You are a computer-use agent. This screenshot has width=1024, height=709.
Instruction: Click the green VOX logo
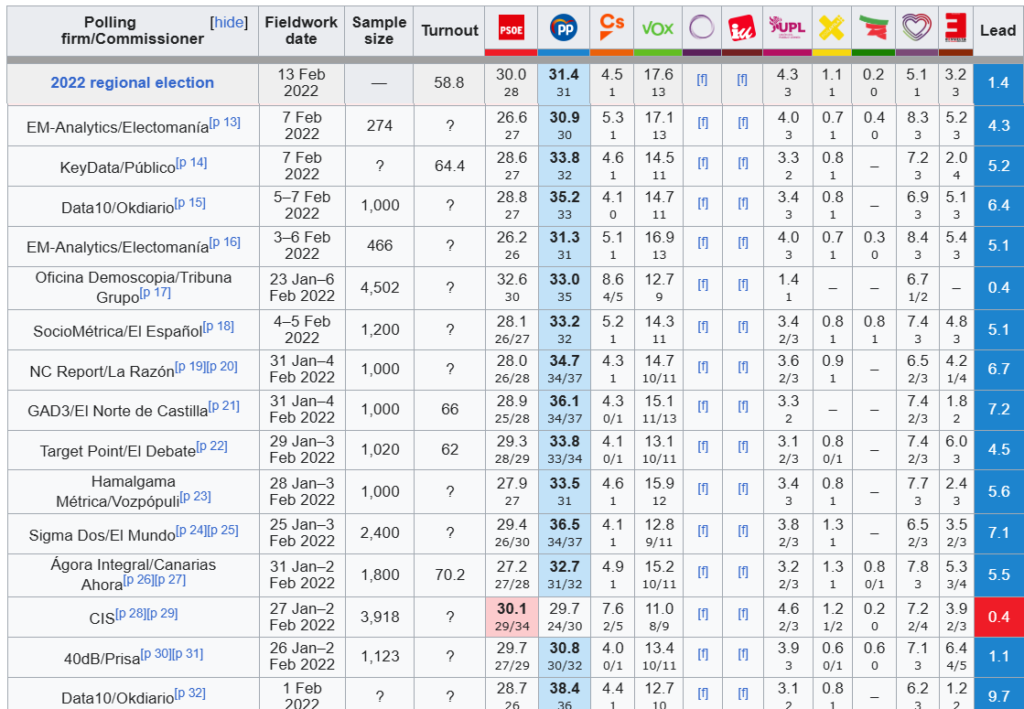pyautogui.click(x=657, y=29)
